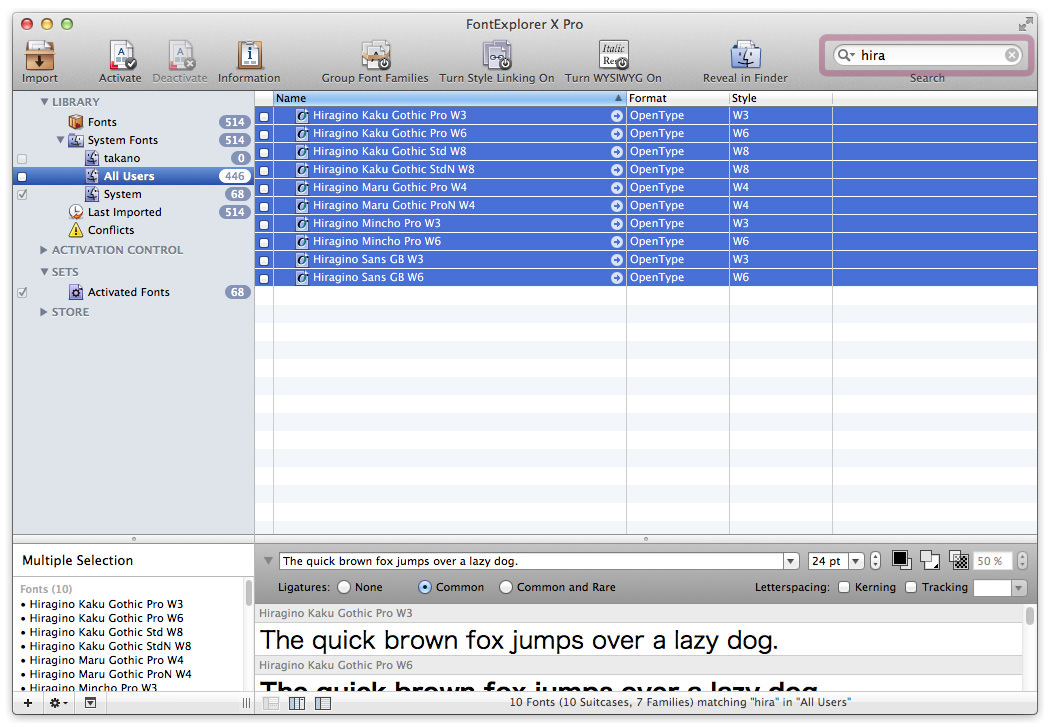
Task: Collapse the SETS section
Action: [x=44, y=272]
